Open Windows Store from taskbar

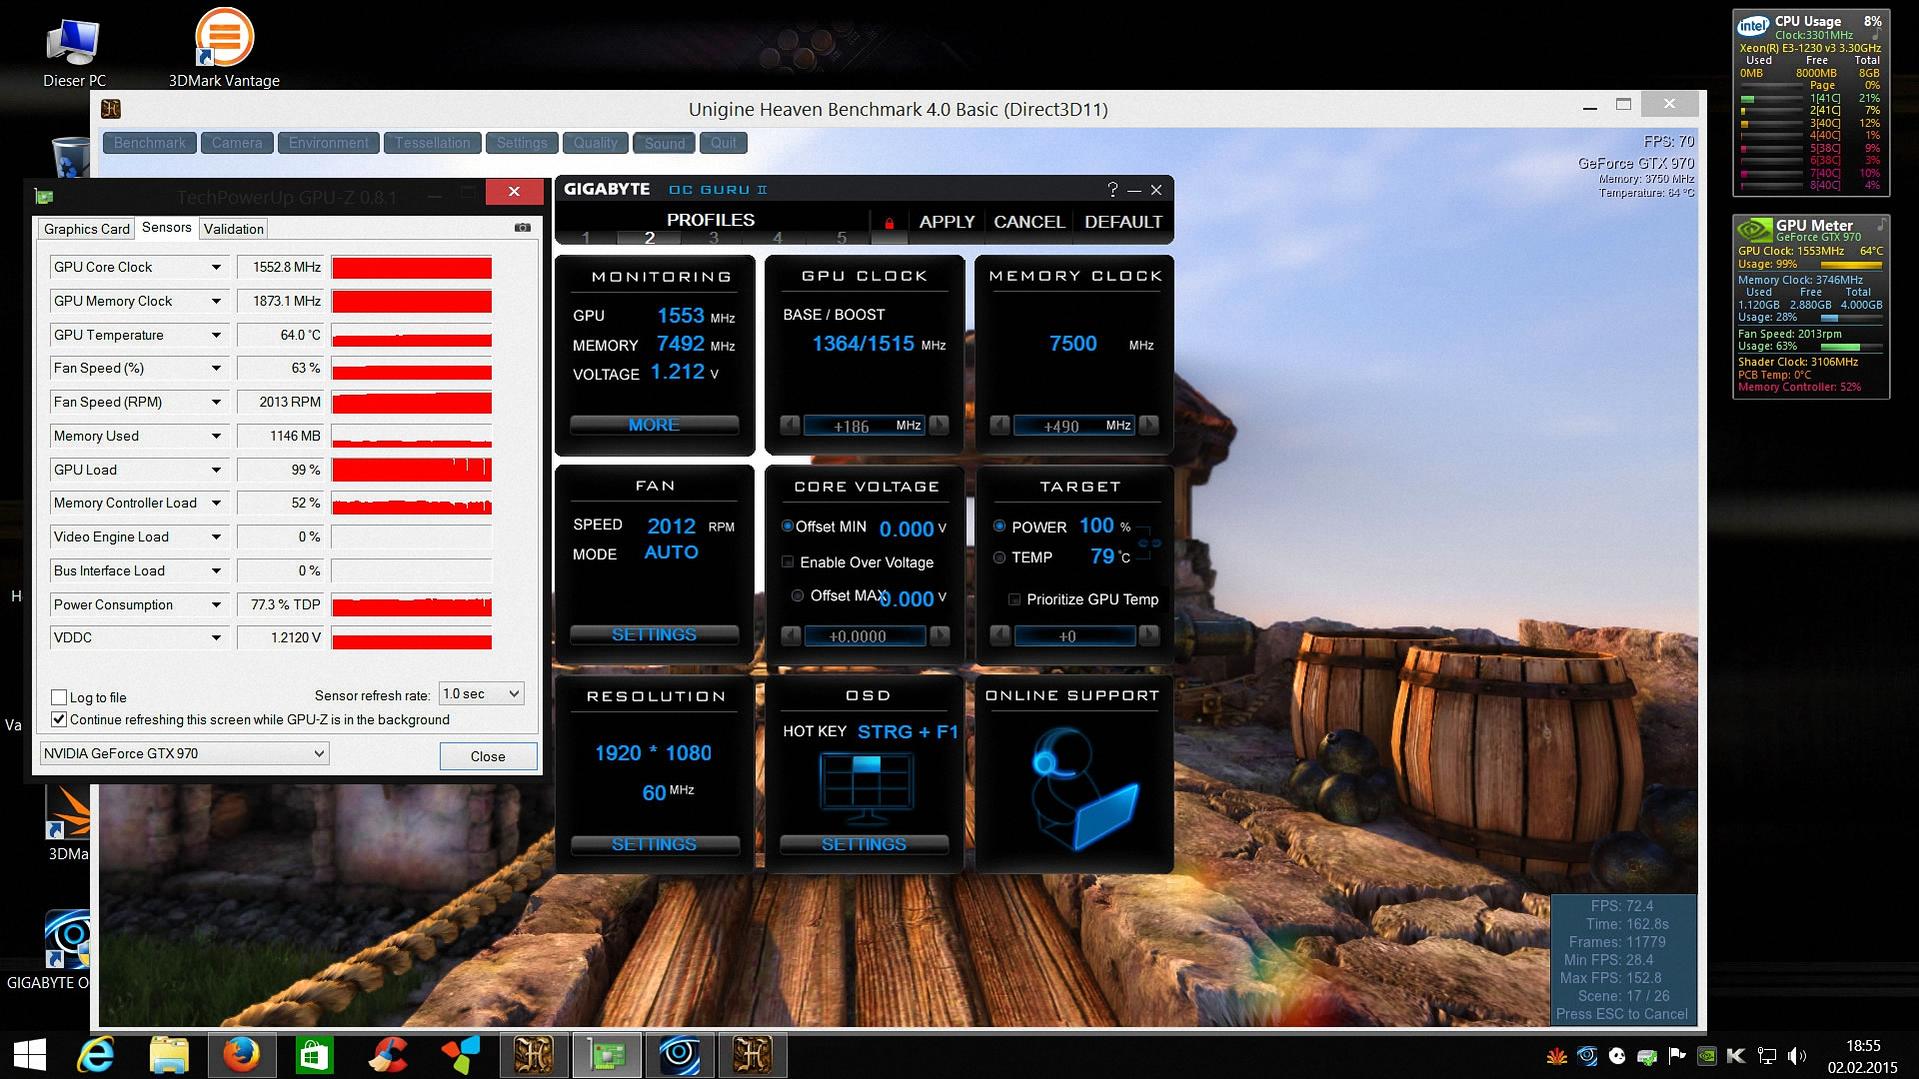tap(315, 1055)
